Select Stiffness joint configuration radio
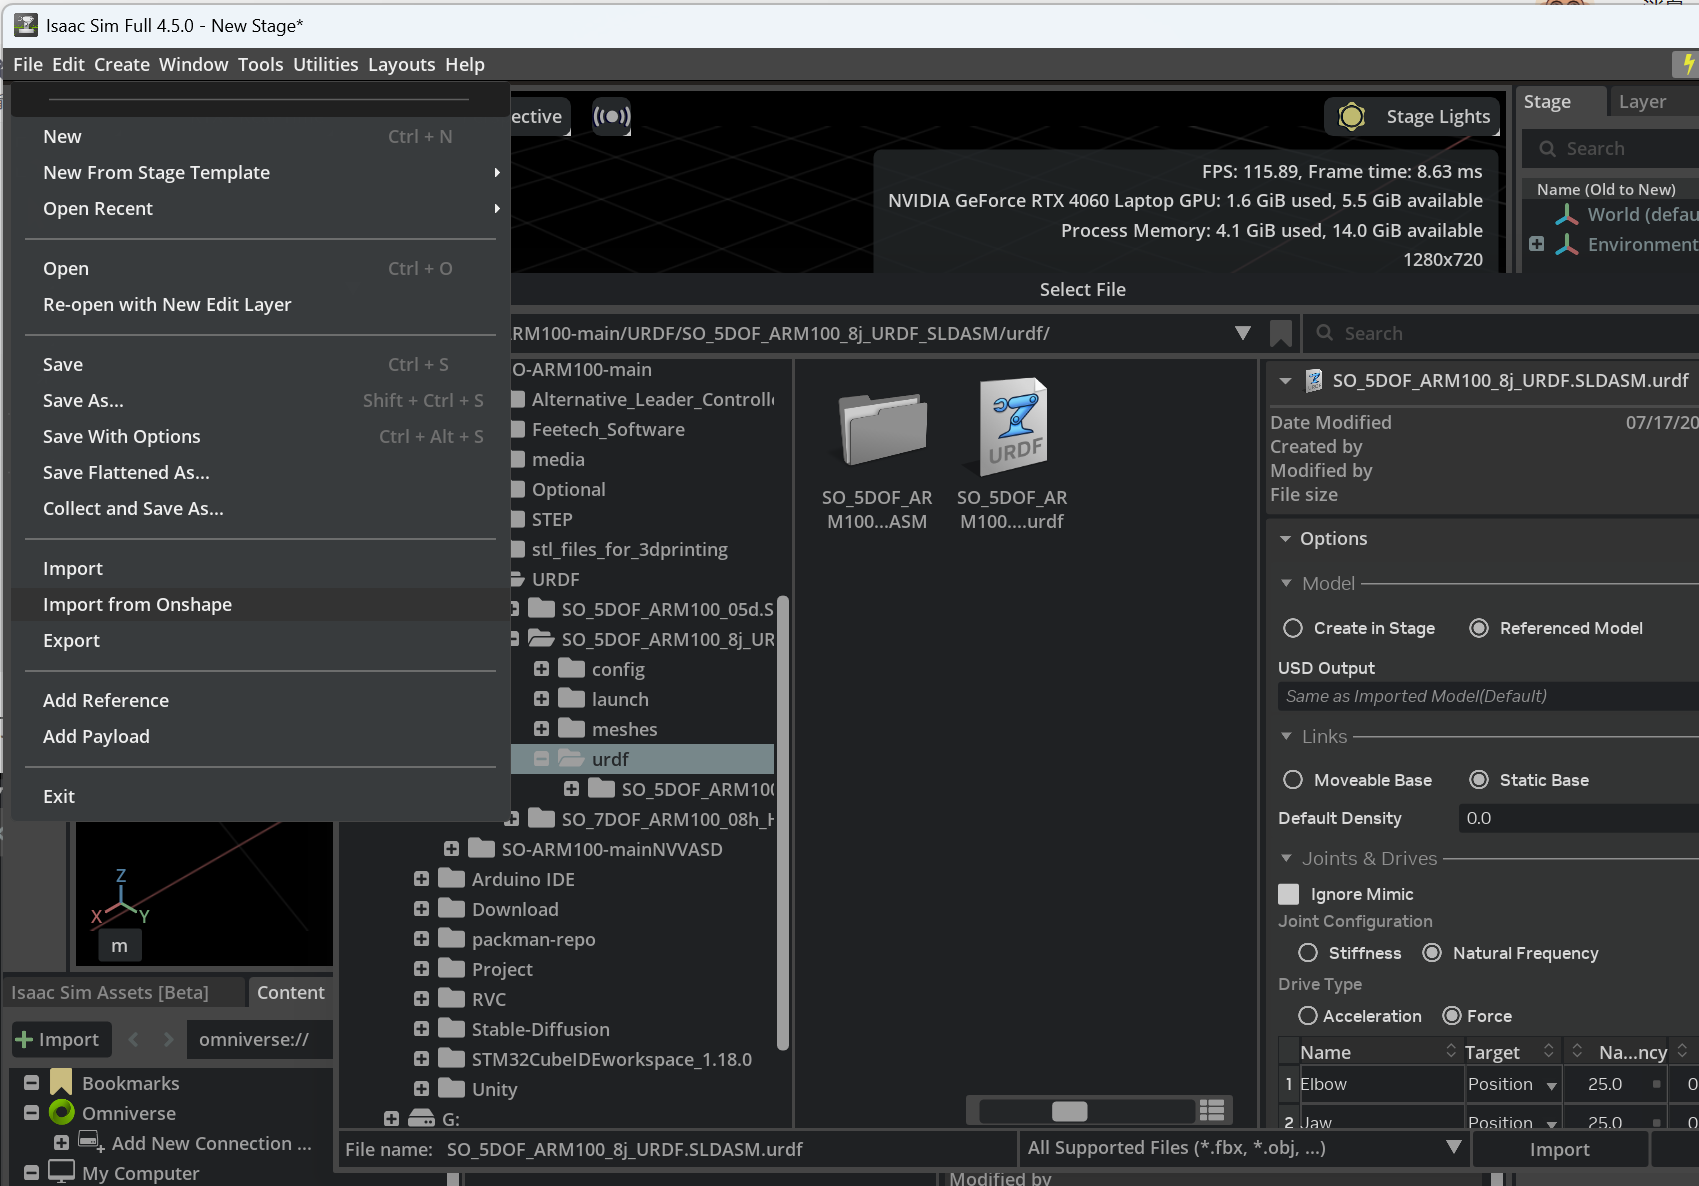Screen dimensions: 1699x1186 pyautogui.click(x=1308, y=953)
